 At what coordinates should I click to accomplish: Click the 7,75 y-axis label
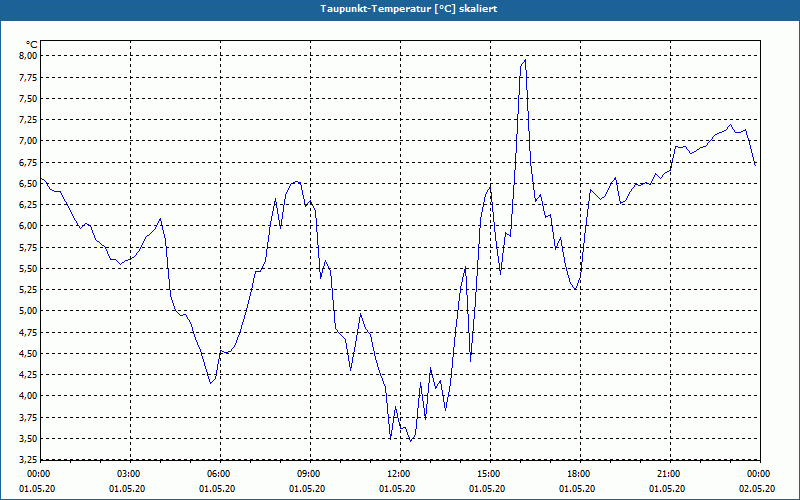27,77
